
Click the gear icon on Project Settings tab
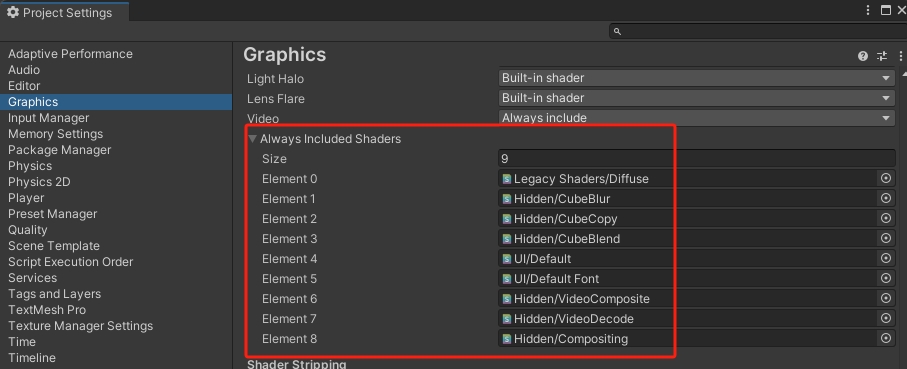pos(13,12)
